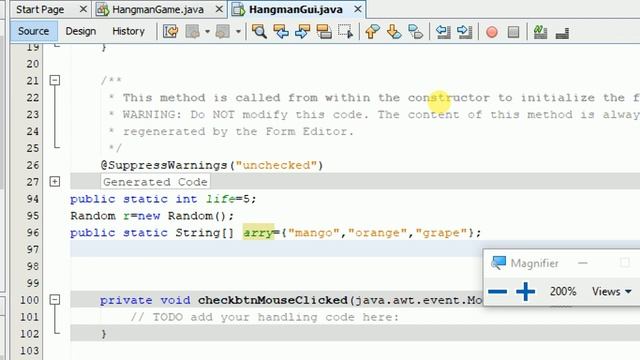Click the highlighted arry variable name
The height and width of the screenshot is (360, 640).
pos(258,233)
